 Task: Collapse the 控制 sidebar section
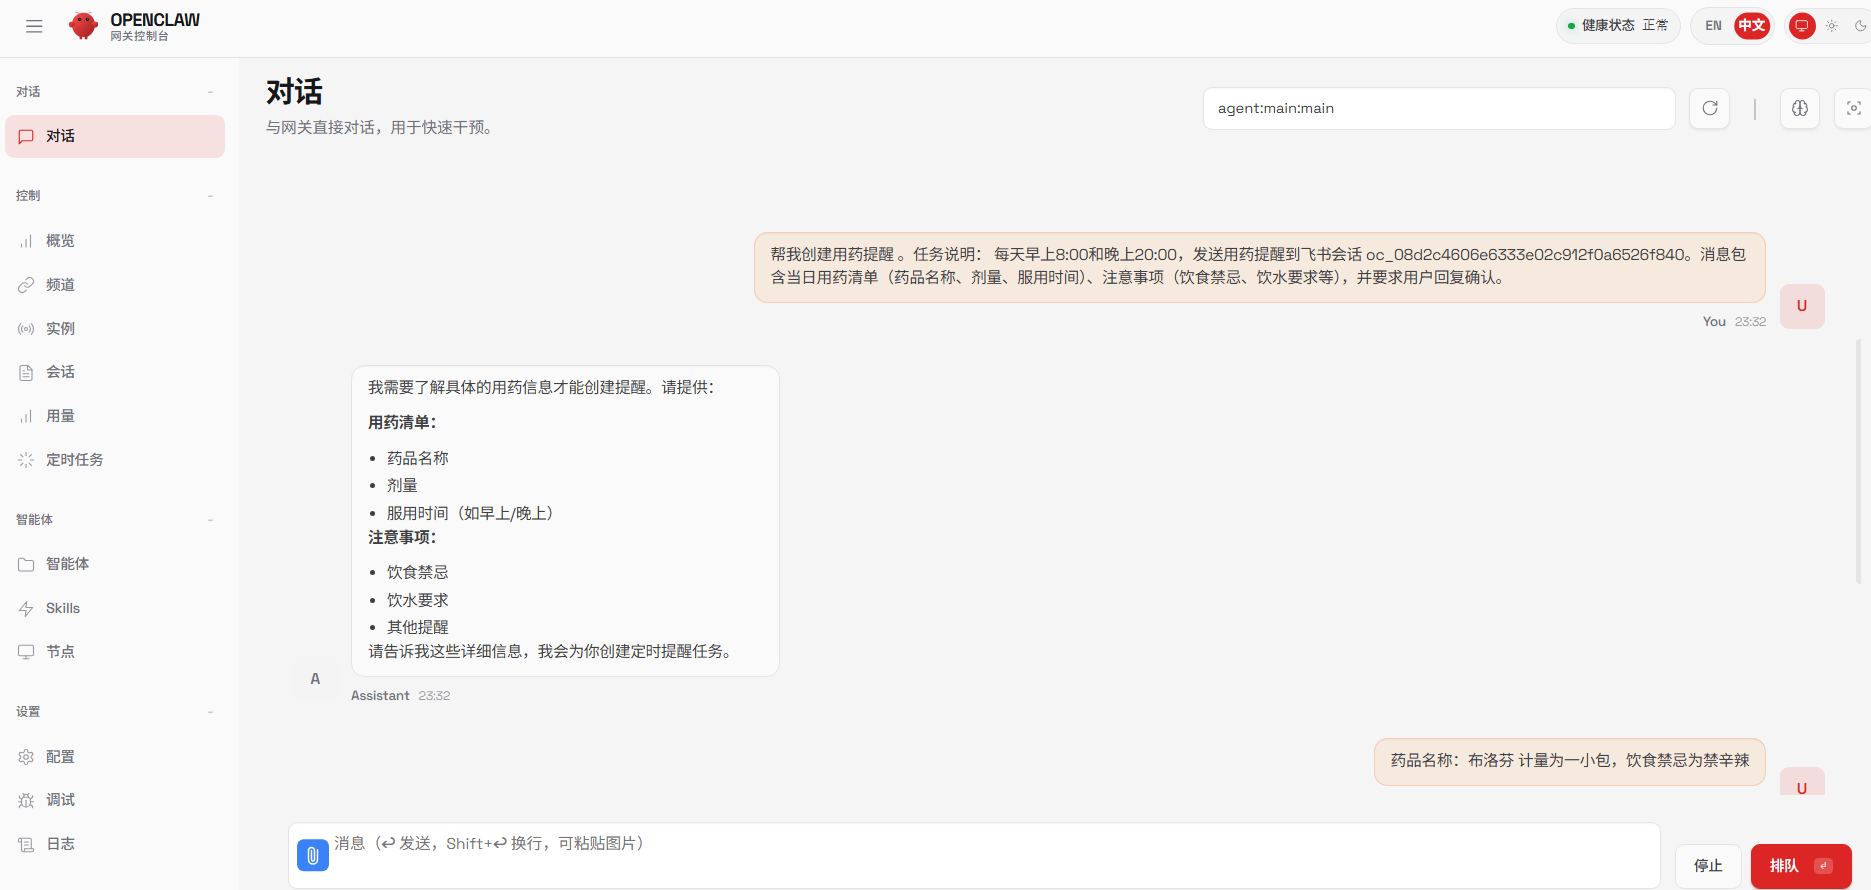point(210,196)
